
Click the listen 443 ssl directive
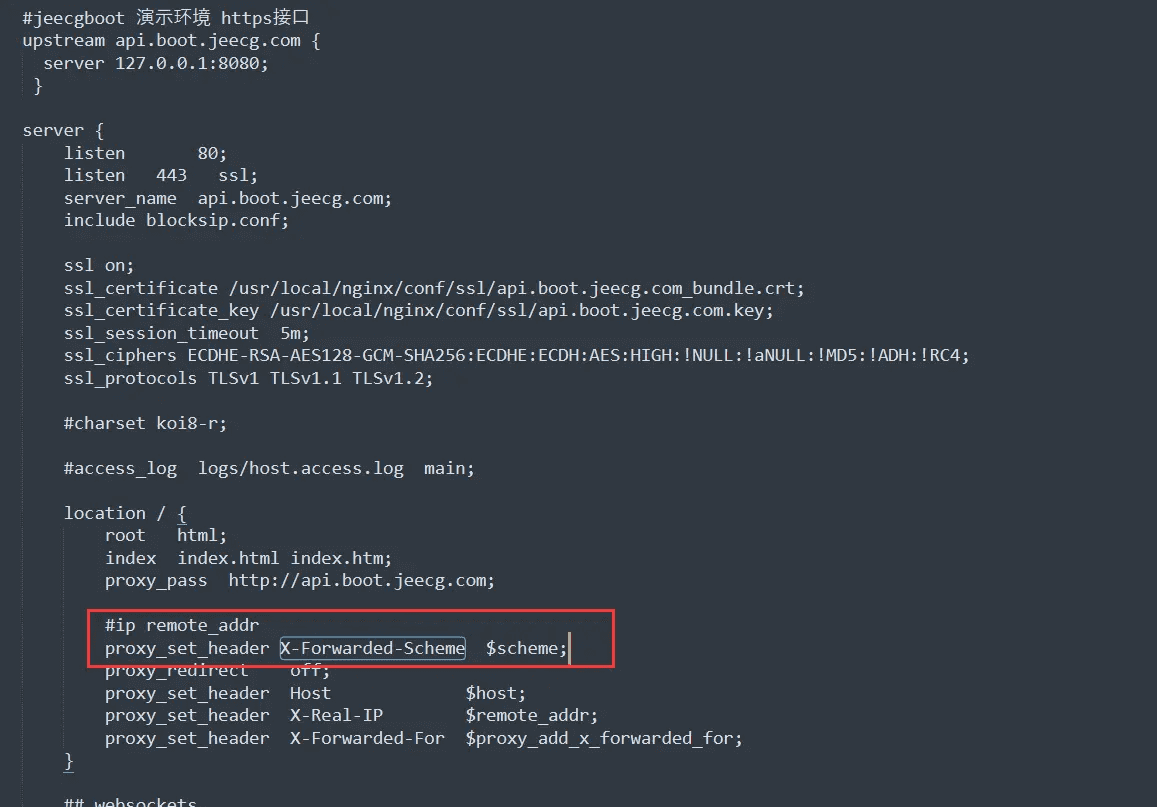(x=161, y=176)
